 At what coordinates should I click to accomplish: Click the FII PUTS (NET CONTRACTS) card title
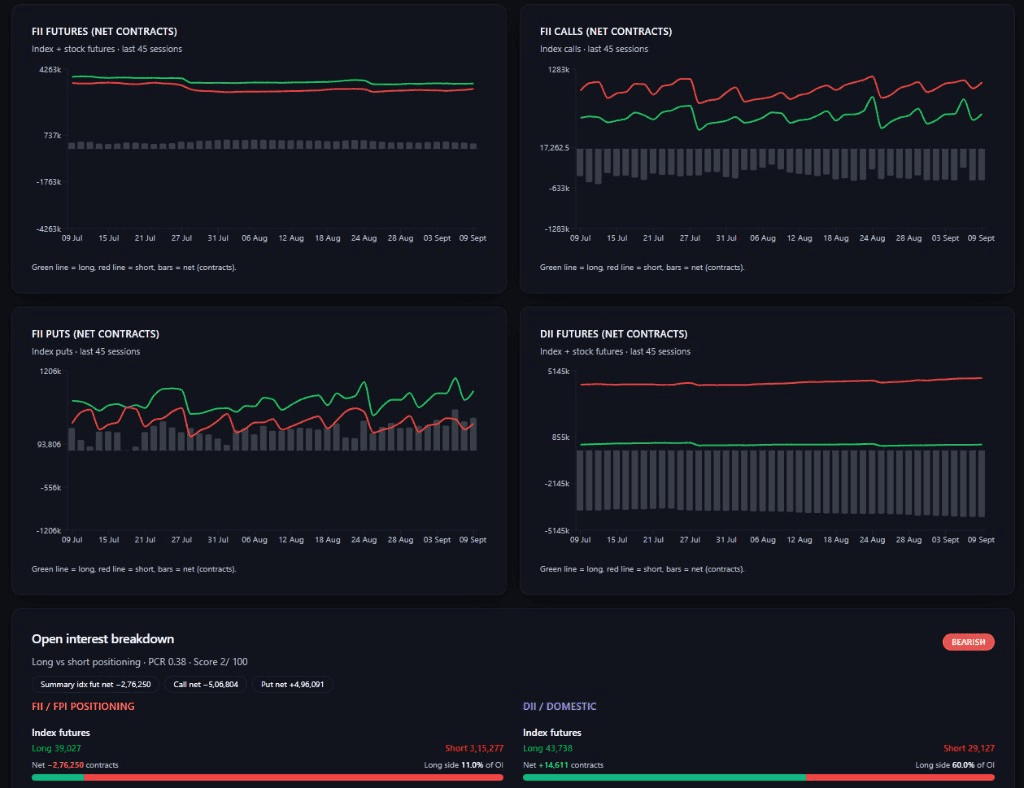tap(95, 334)
